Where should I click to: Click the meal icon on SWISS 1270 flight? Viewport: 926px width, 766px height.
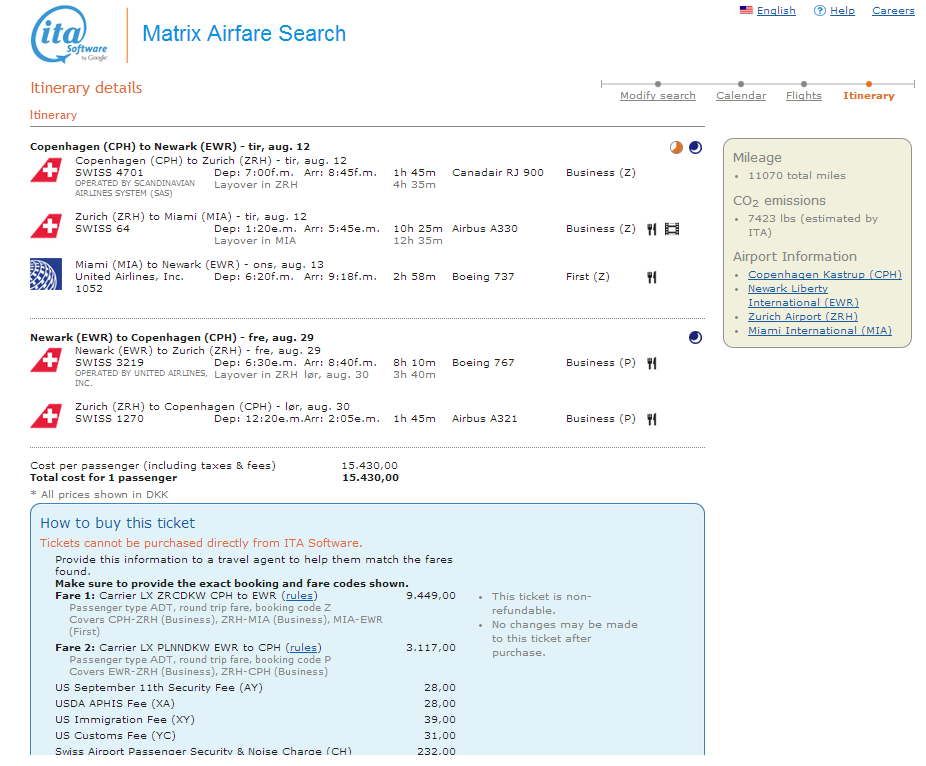651,419
